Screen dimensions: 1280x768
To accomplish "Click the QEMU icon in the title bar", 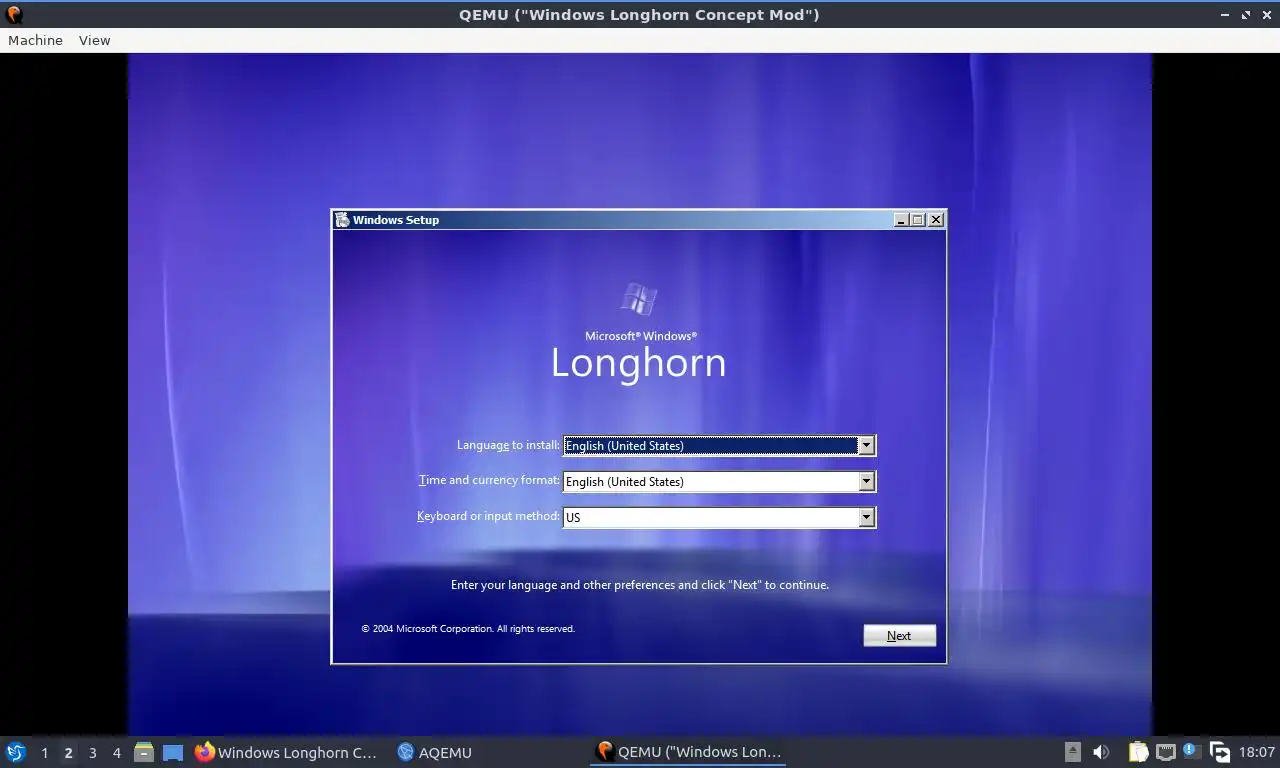I will point(14,15).
